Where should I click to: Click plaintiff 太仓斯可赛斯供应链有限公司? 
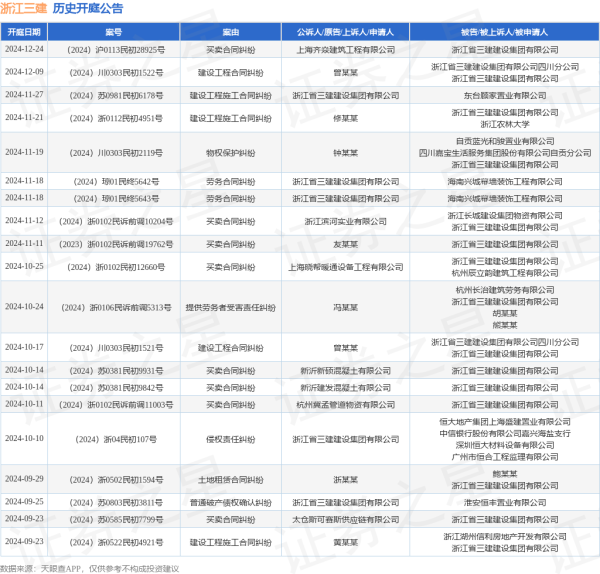(346, 520)
